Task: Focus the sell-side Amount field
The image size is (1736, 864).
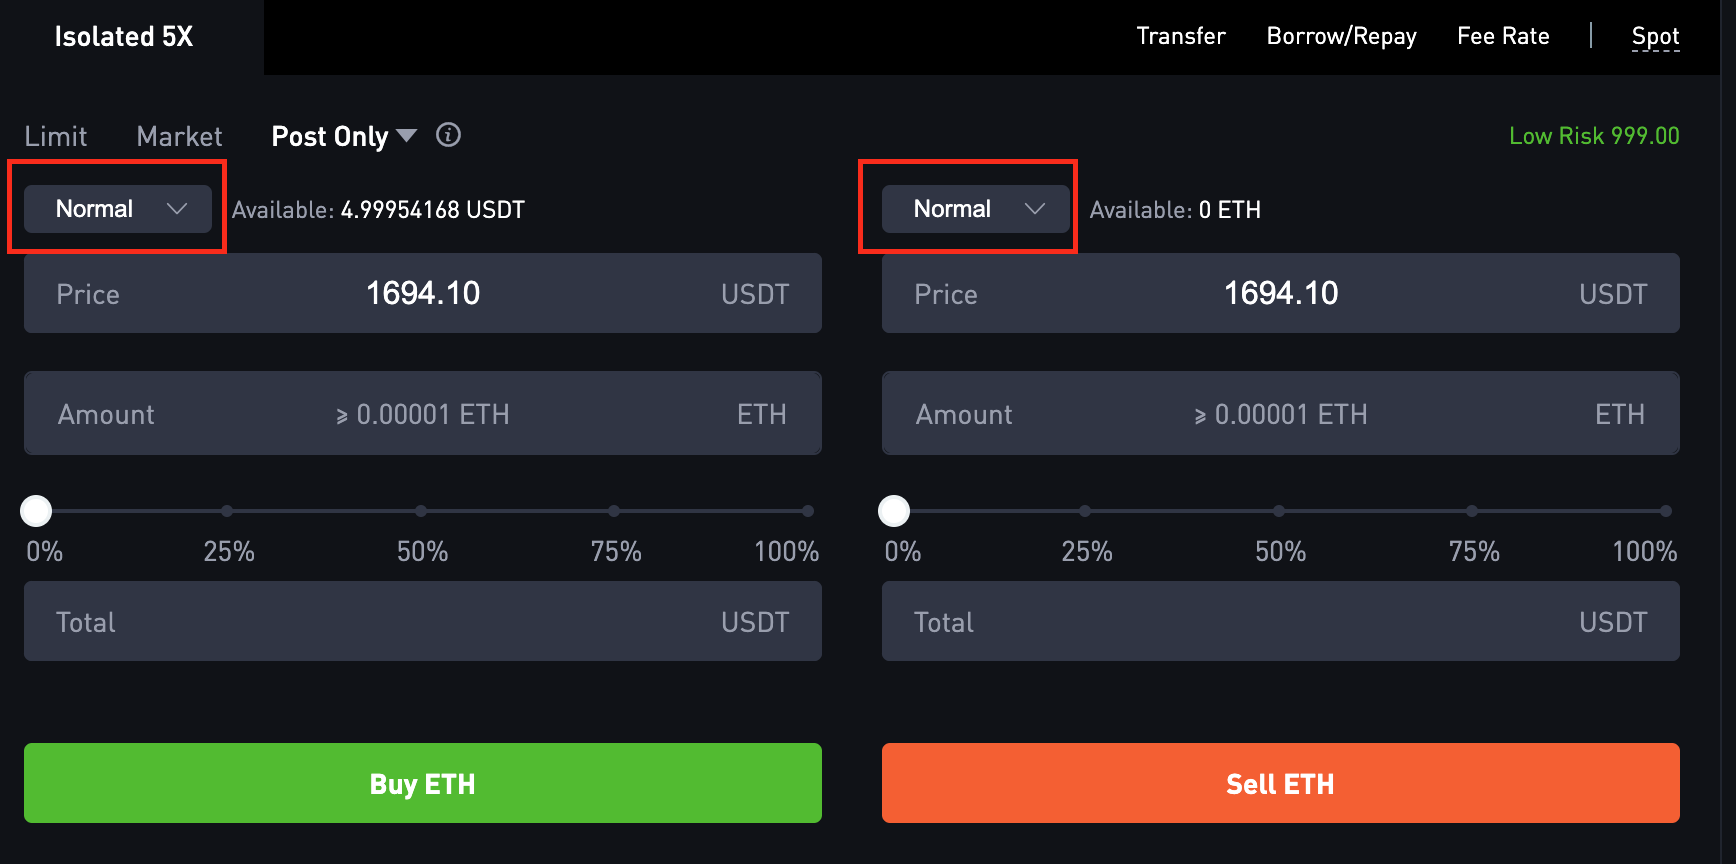Action: [x=1281, y=413]
